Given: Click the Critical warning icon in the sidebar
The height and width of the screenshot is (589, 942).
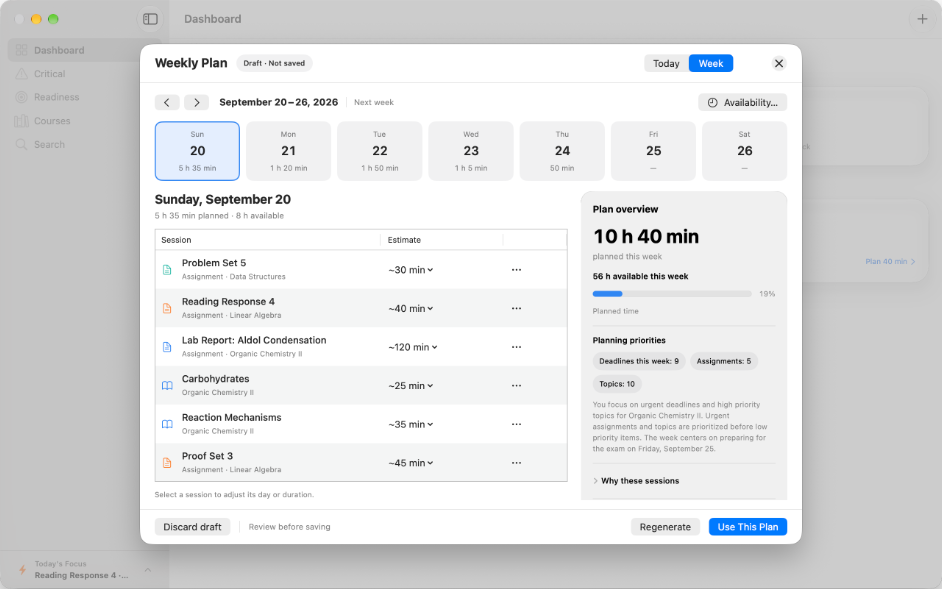Looking at the screenshot, I should tap(22, 74).
